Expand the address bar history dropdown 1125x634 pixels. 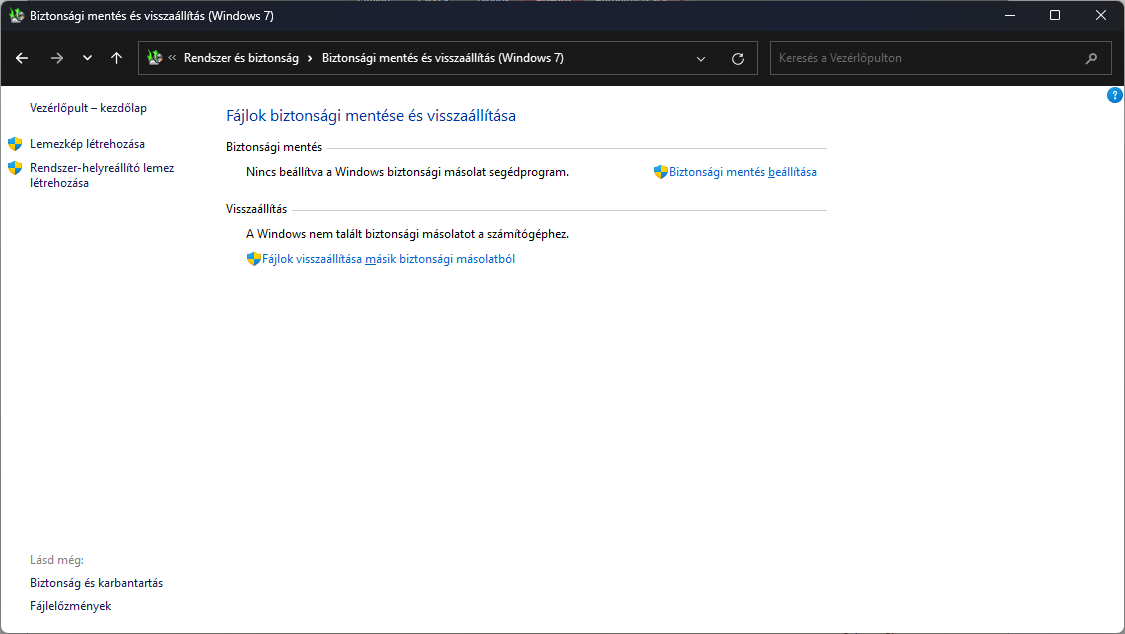pos(701,58)
